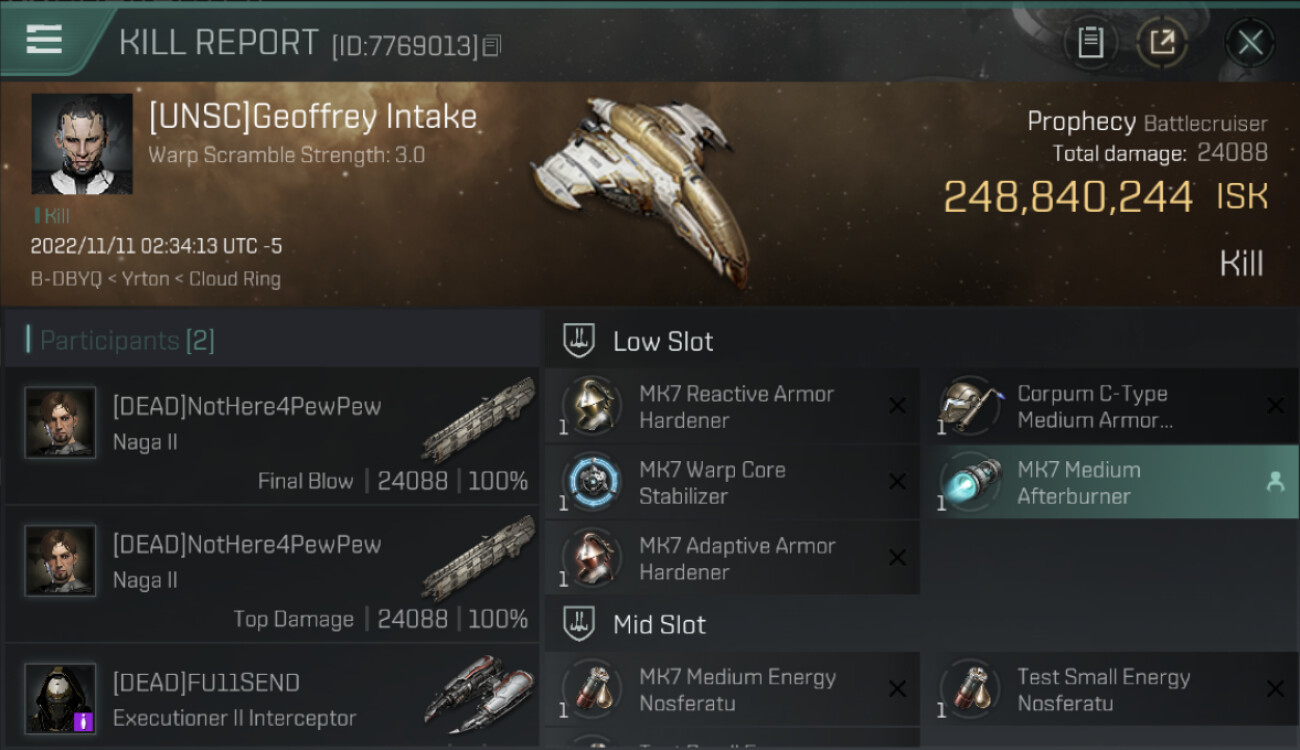1300x750 pixels.
Task: Click the share export icon
Action: coord(1161,42)
